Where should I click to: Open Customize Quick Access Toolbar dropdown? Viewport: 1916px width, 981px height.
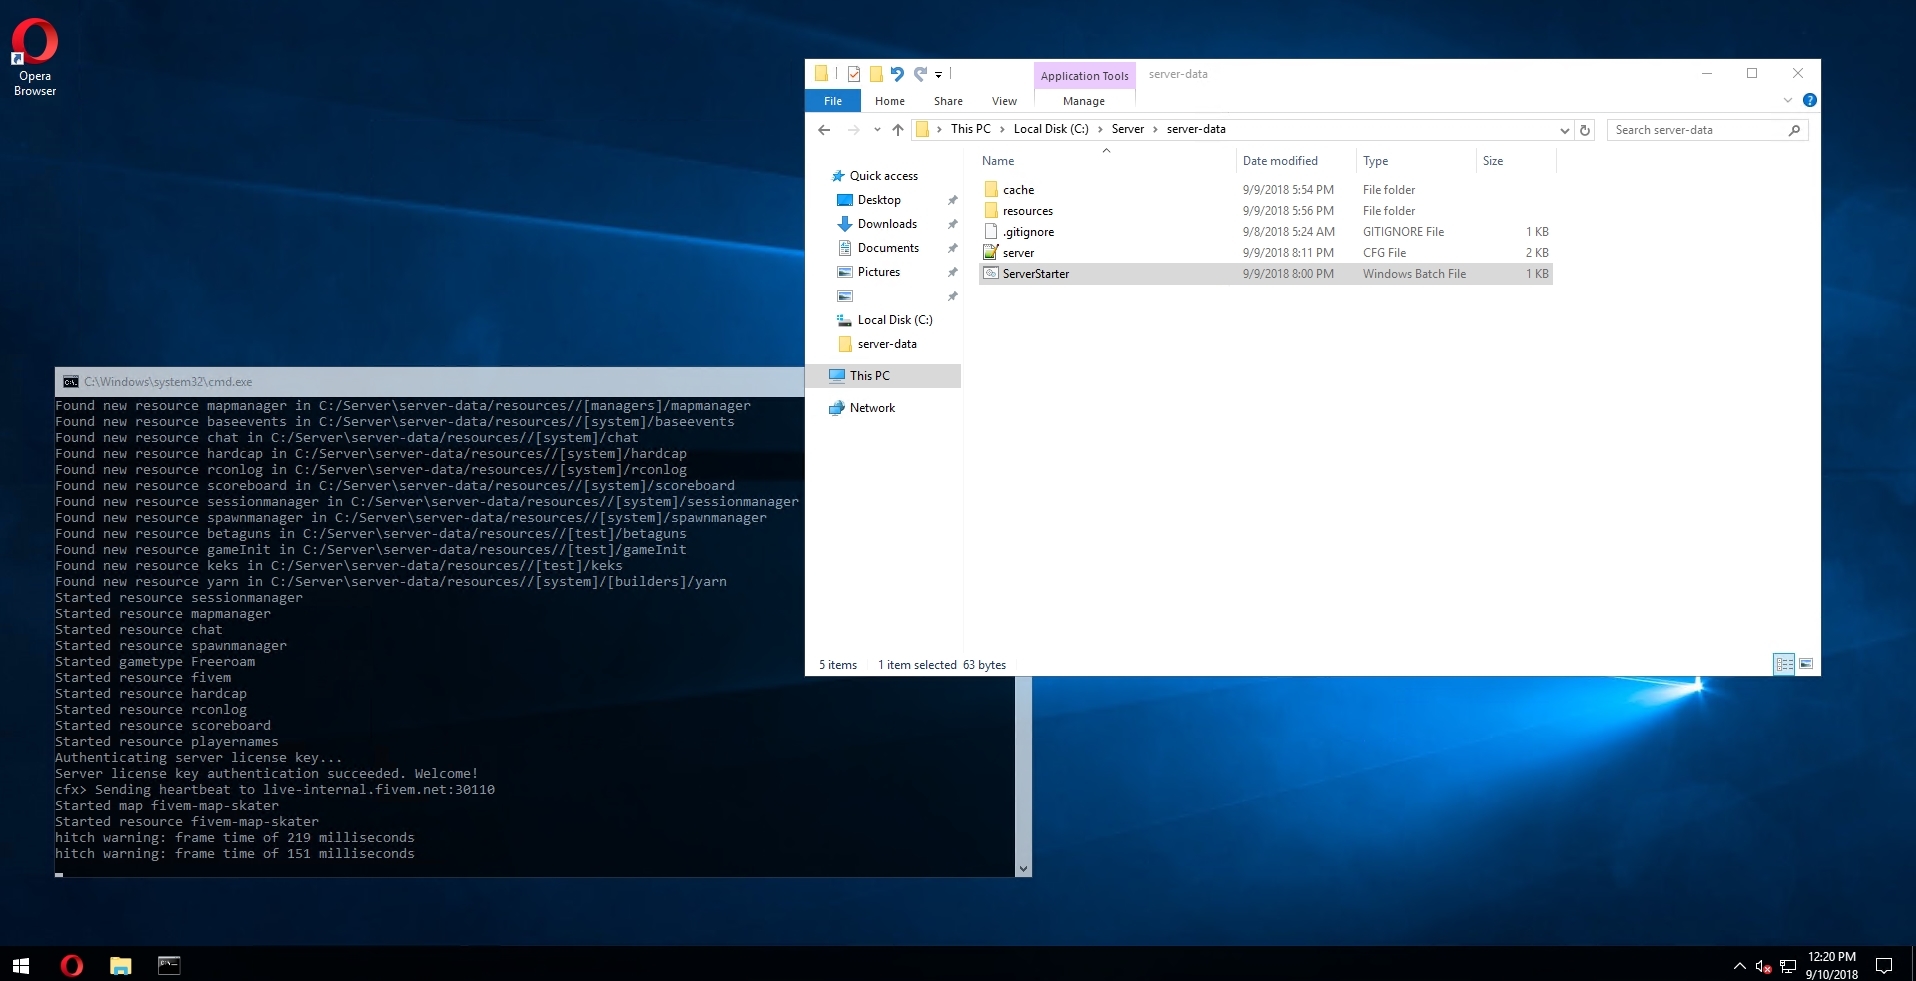pos(938,75)
